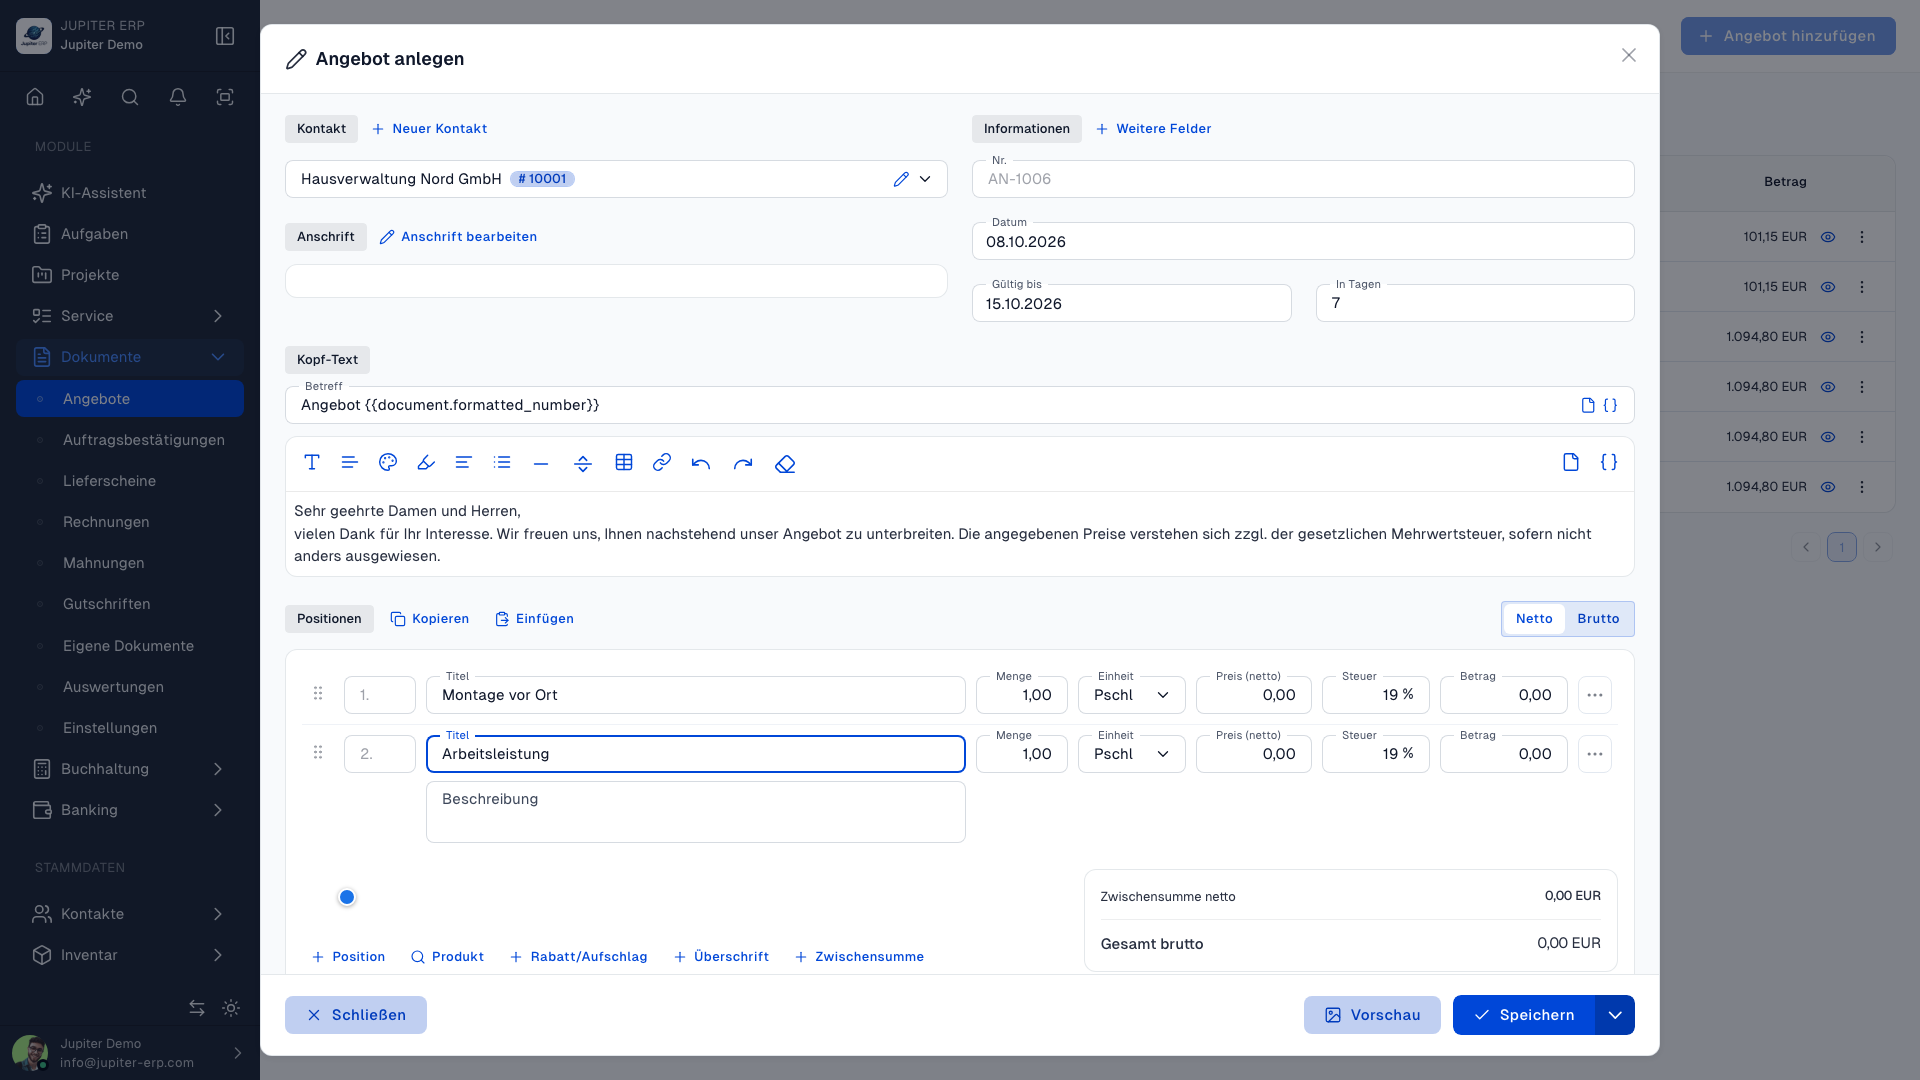This screenshot has height=1080, width=1920.
Task: Open the color palette tool in editor toolbar
Action: tap(388, 462)
